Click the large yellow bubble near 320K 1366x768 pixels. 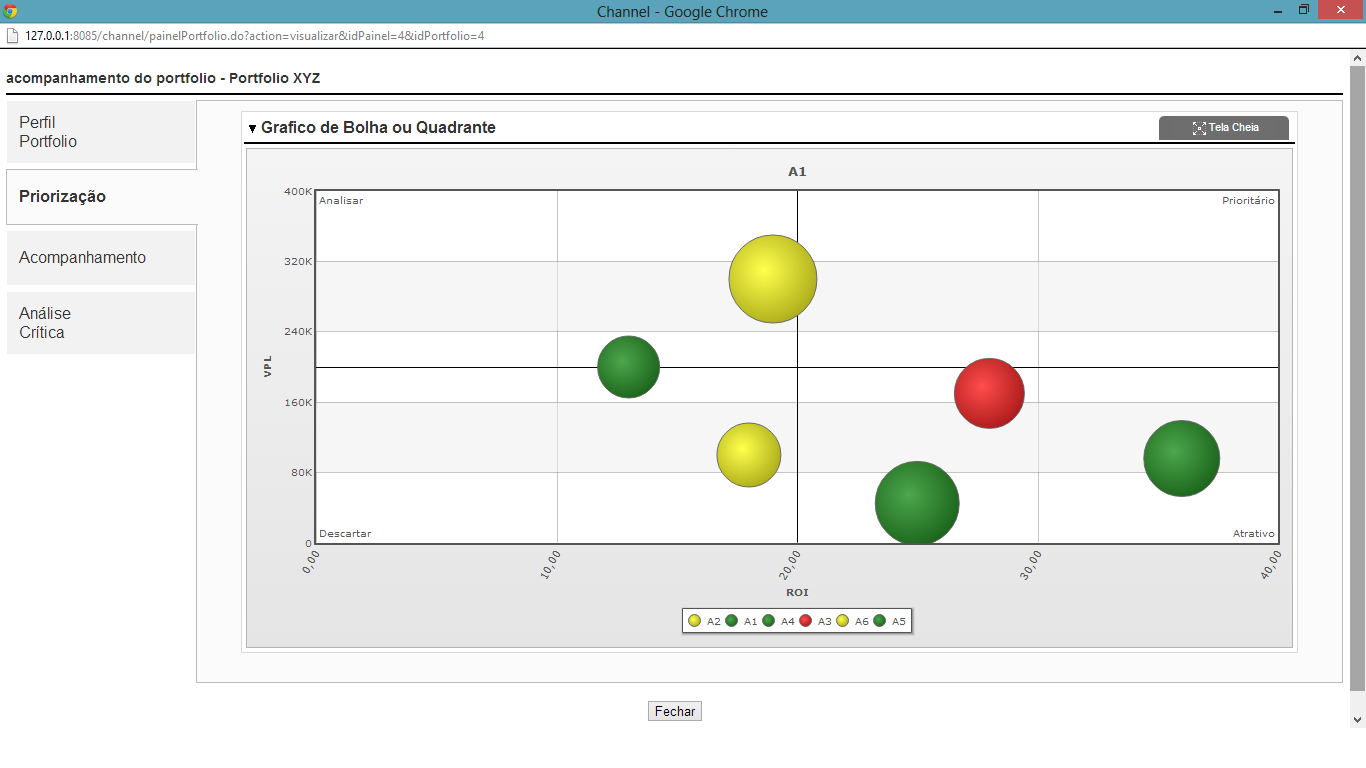(773, 279)
